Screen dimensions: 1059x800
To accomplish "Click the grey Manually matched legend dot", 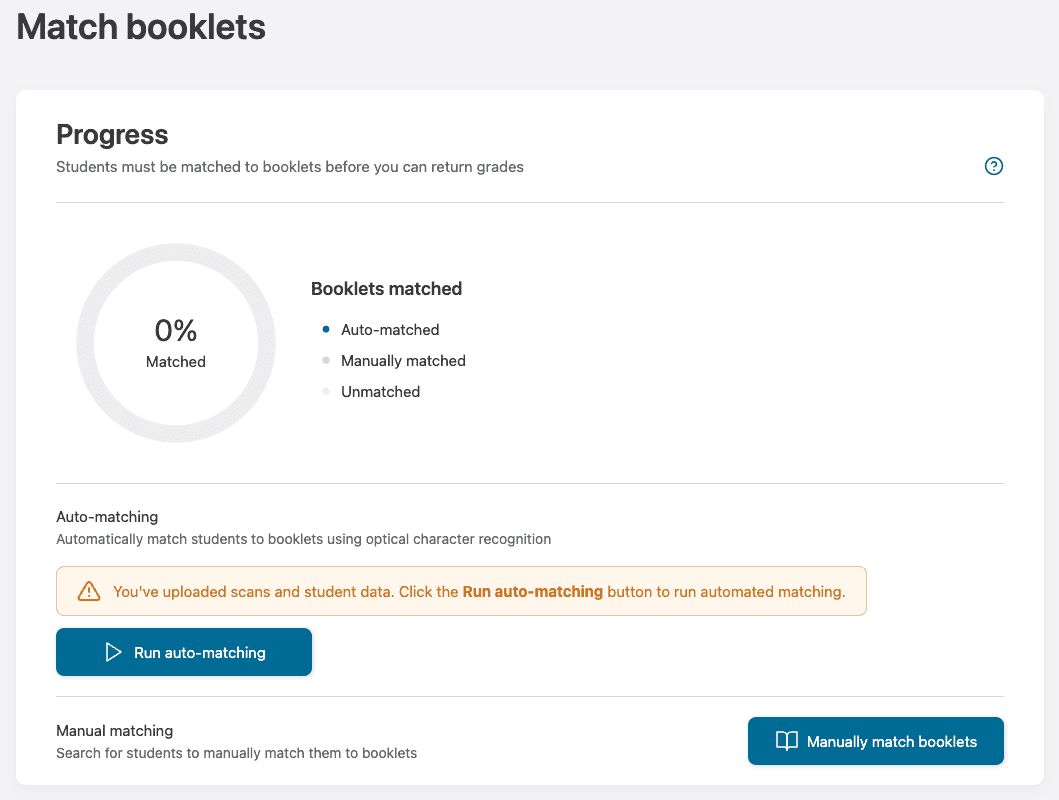I will pyautogui.click(x=326, y=360).
